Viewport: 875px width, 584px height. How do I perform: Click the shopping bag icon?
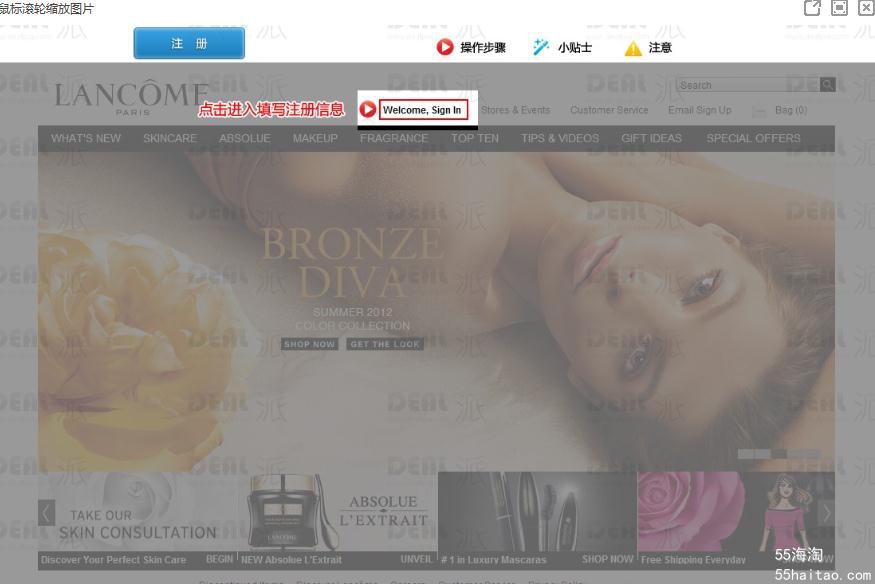coord(759,111)
